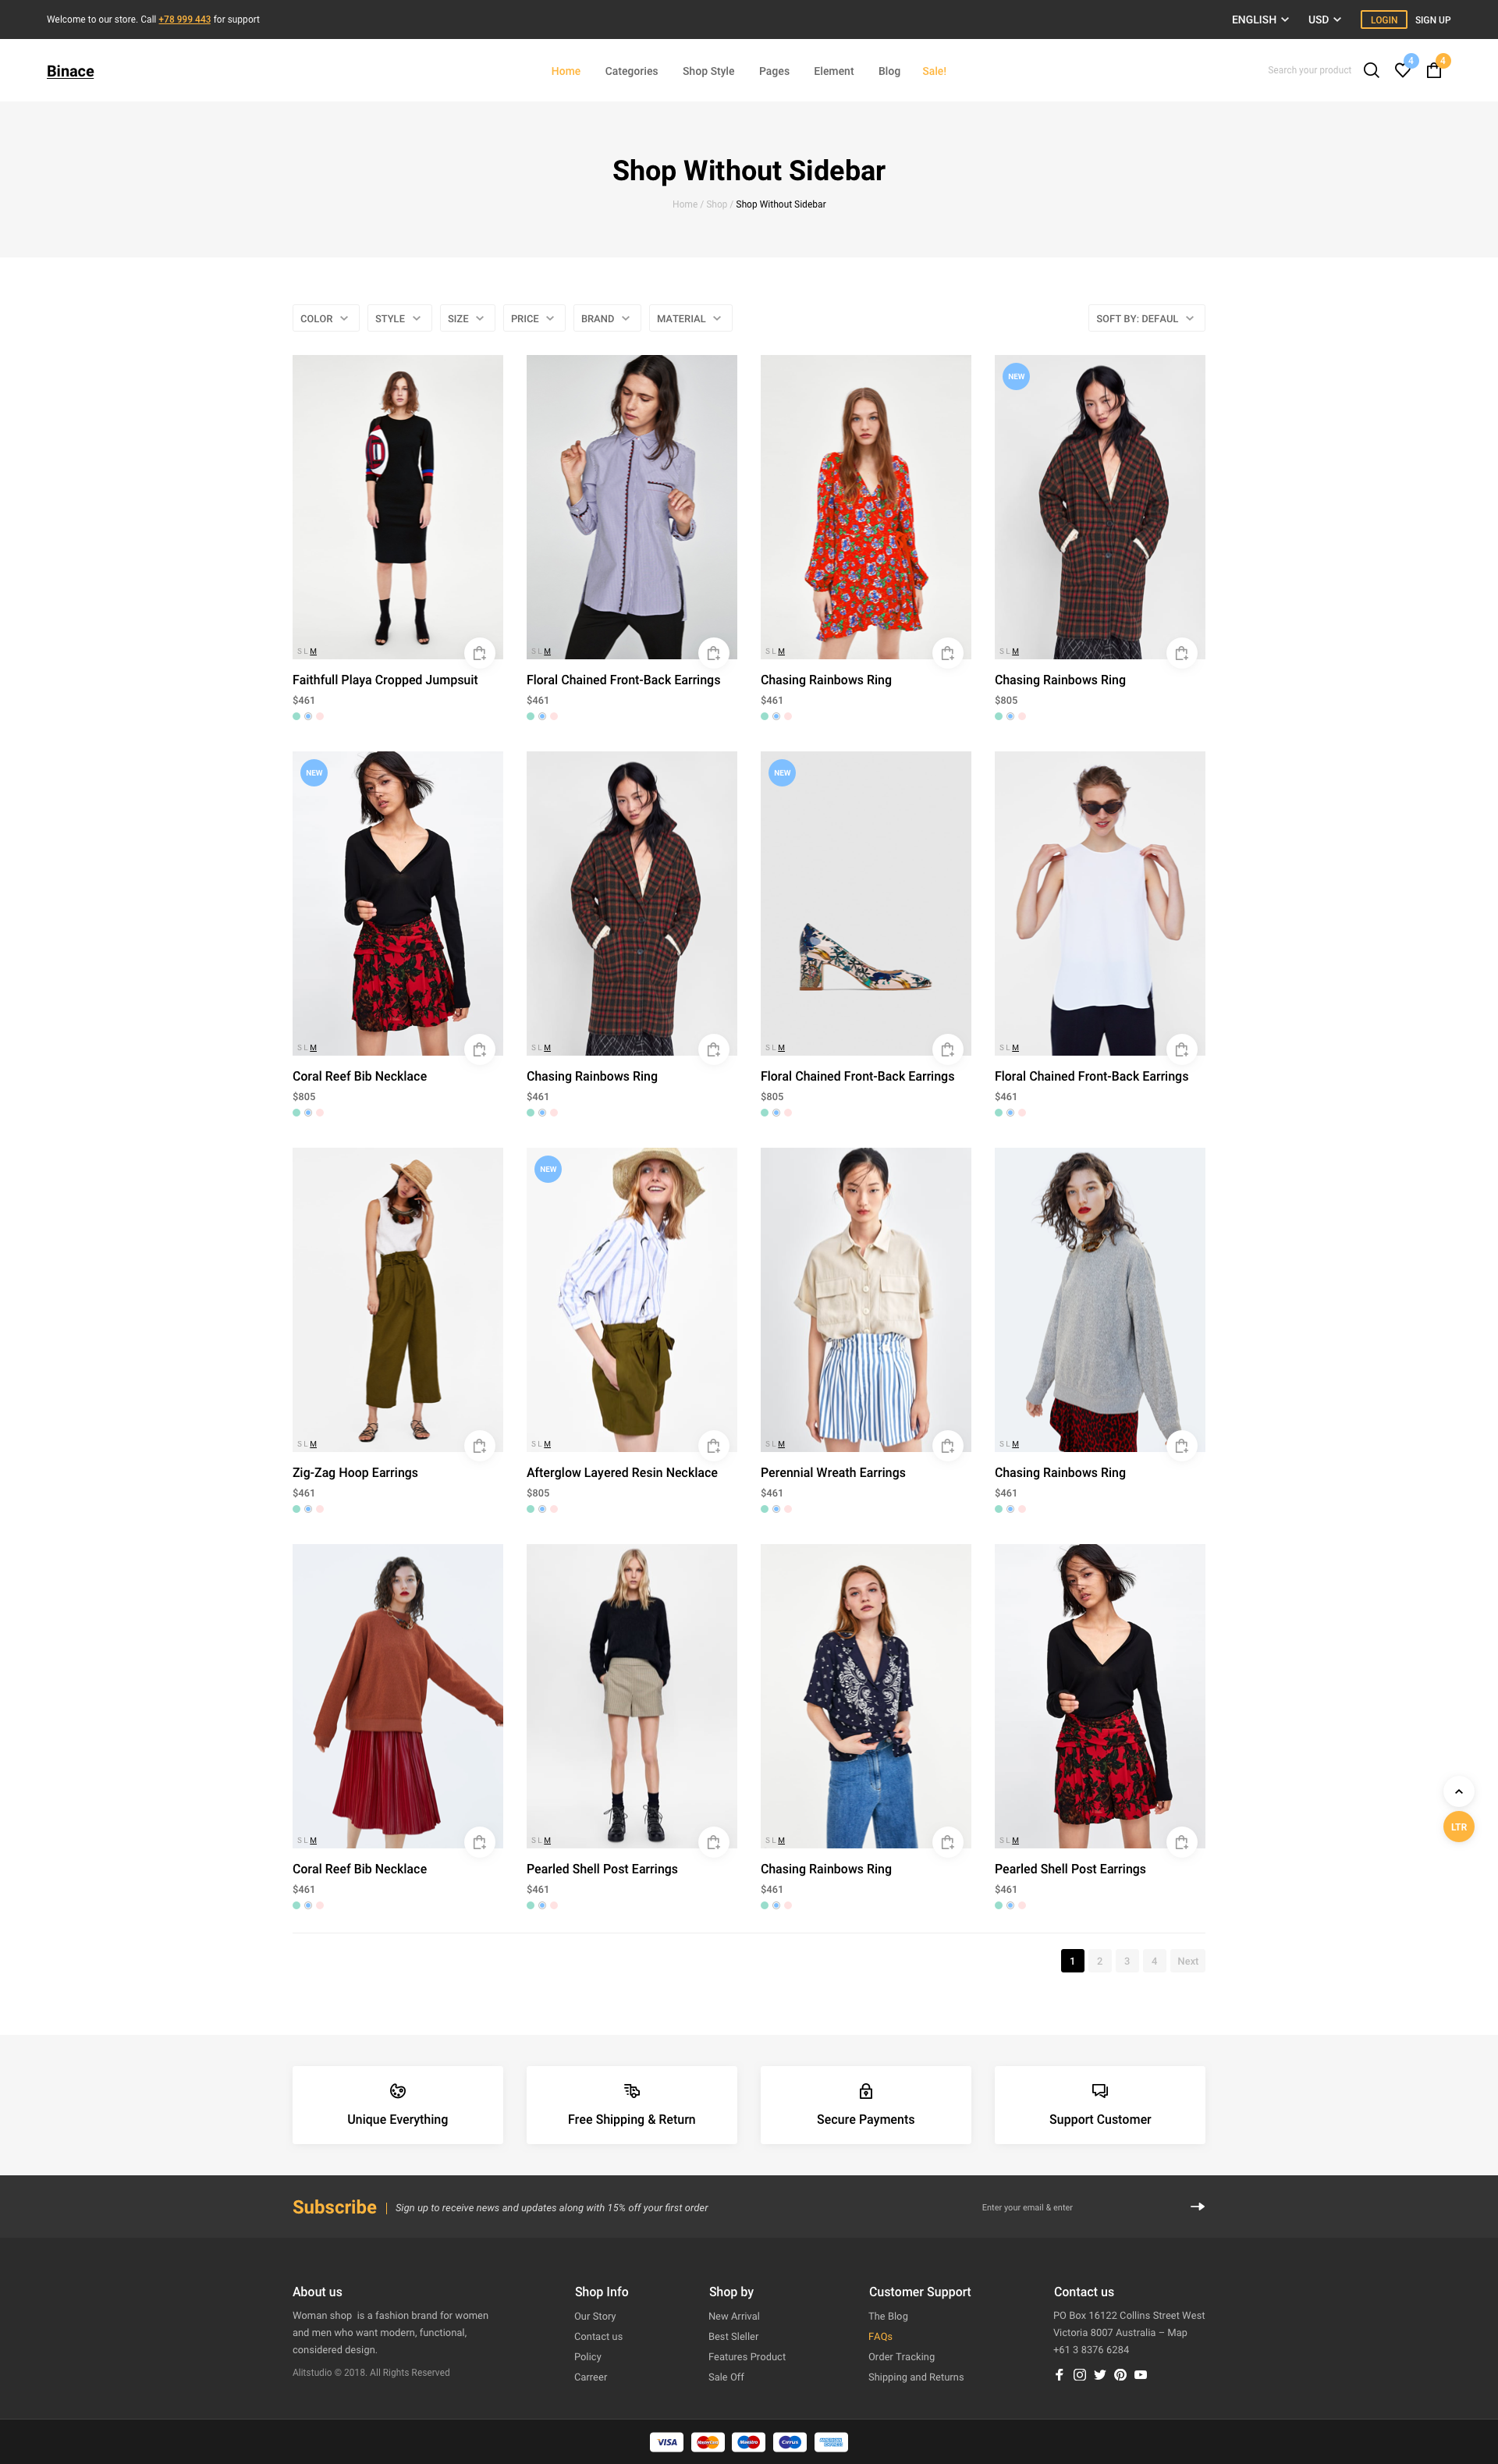This screenshot has height=2464, width=1498.
Task: Click the LOGIN button
Action: (1383, 19)
